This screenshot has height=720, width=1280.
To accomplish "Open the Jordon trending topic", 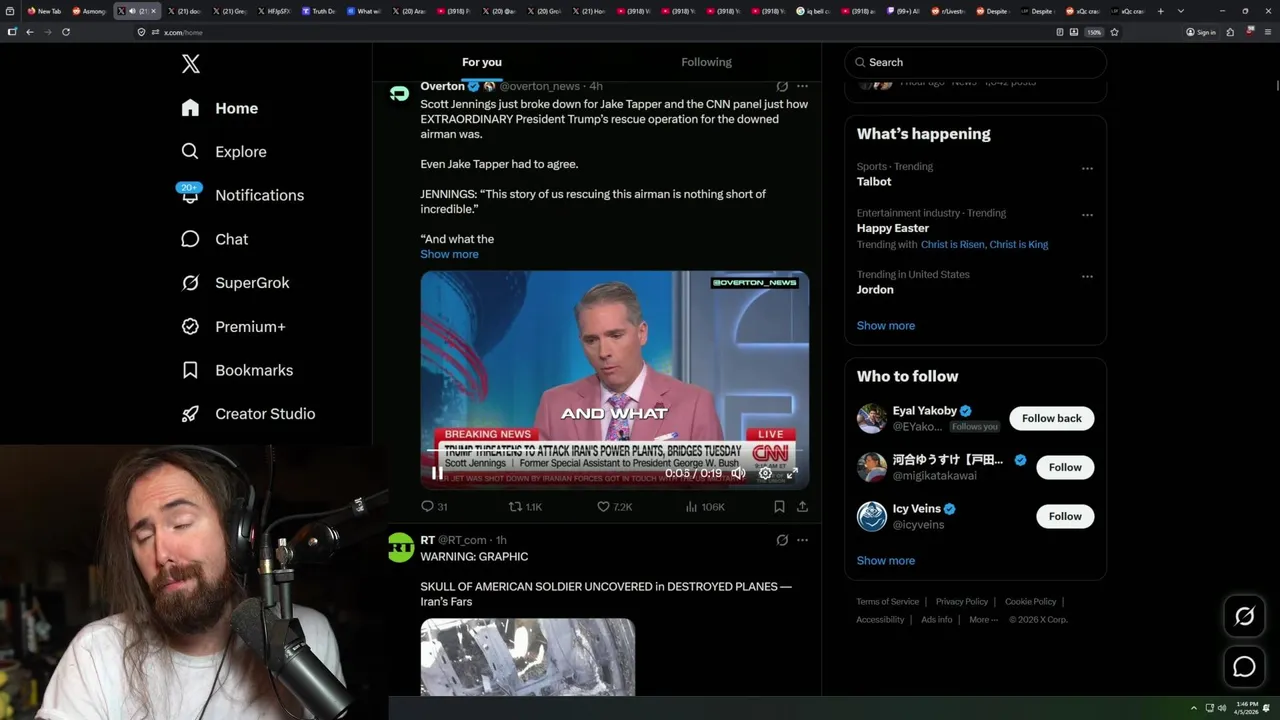I will click(x=875, y=290).
